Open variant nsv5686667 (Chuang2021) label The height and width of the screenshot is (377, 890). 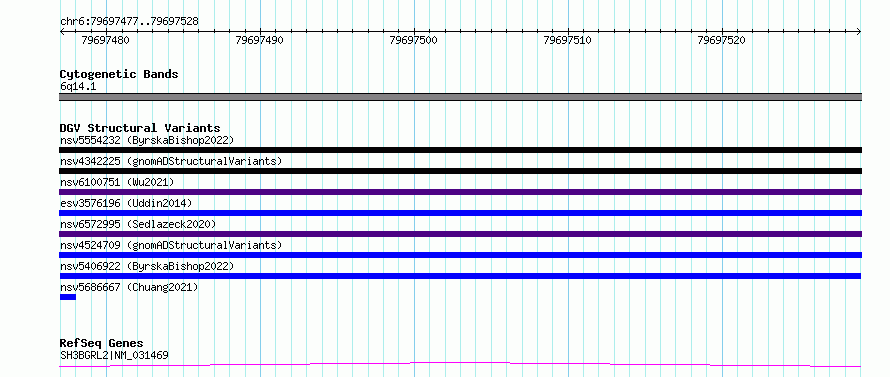click(x=129, y=287)
